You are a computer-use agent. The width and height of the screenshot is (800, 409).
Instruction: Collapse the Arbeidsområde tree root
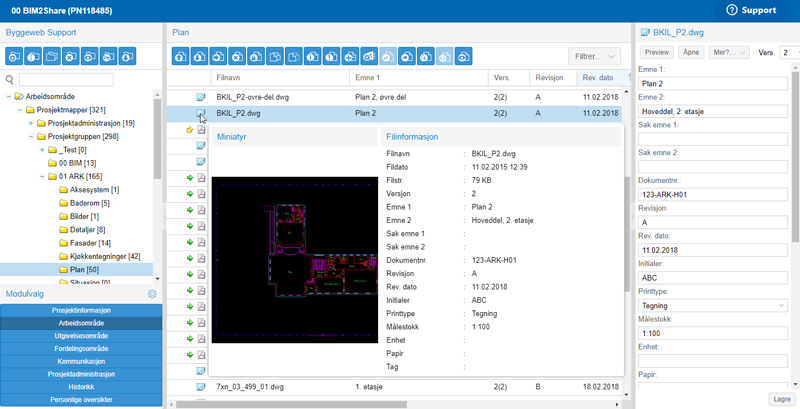pyautogui.click(x=9, y=96)
